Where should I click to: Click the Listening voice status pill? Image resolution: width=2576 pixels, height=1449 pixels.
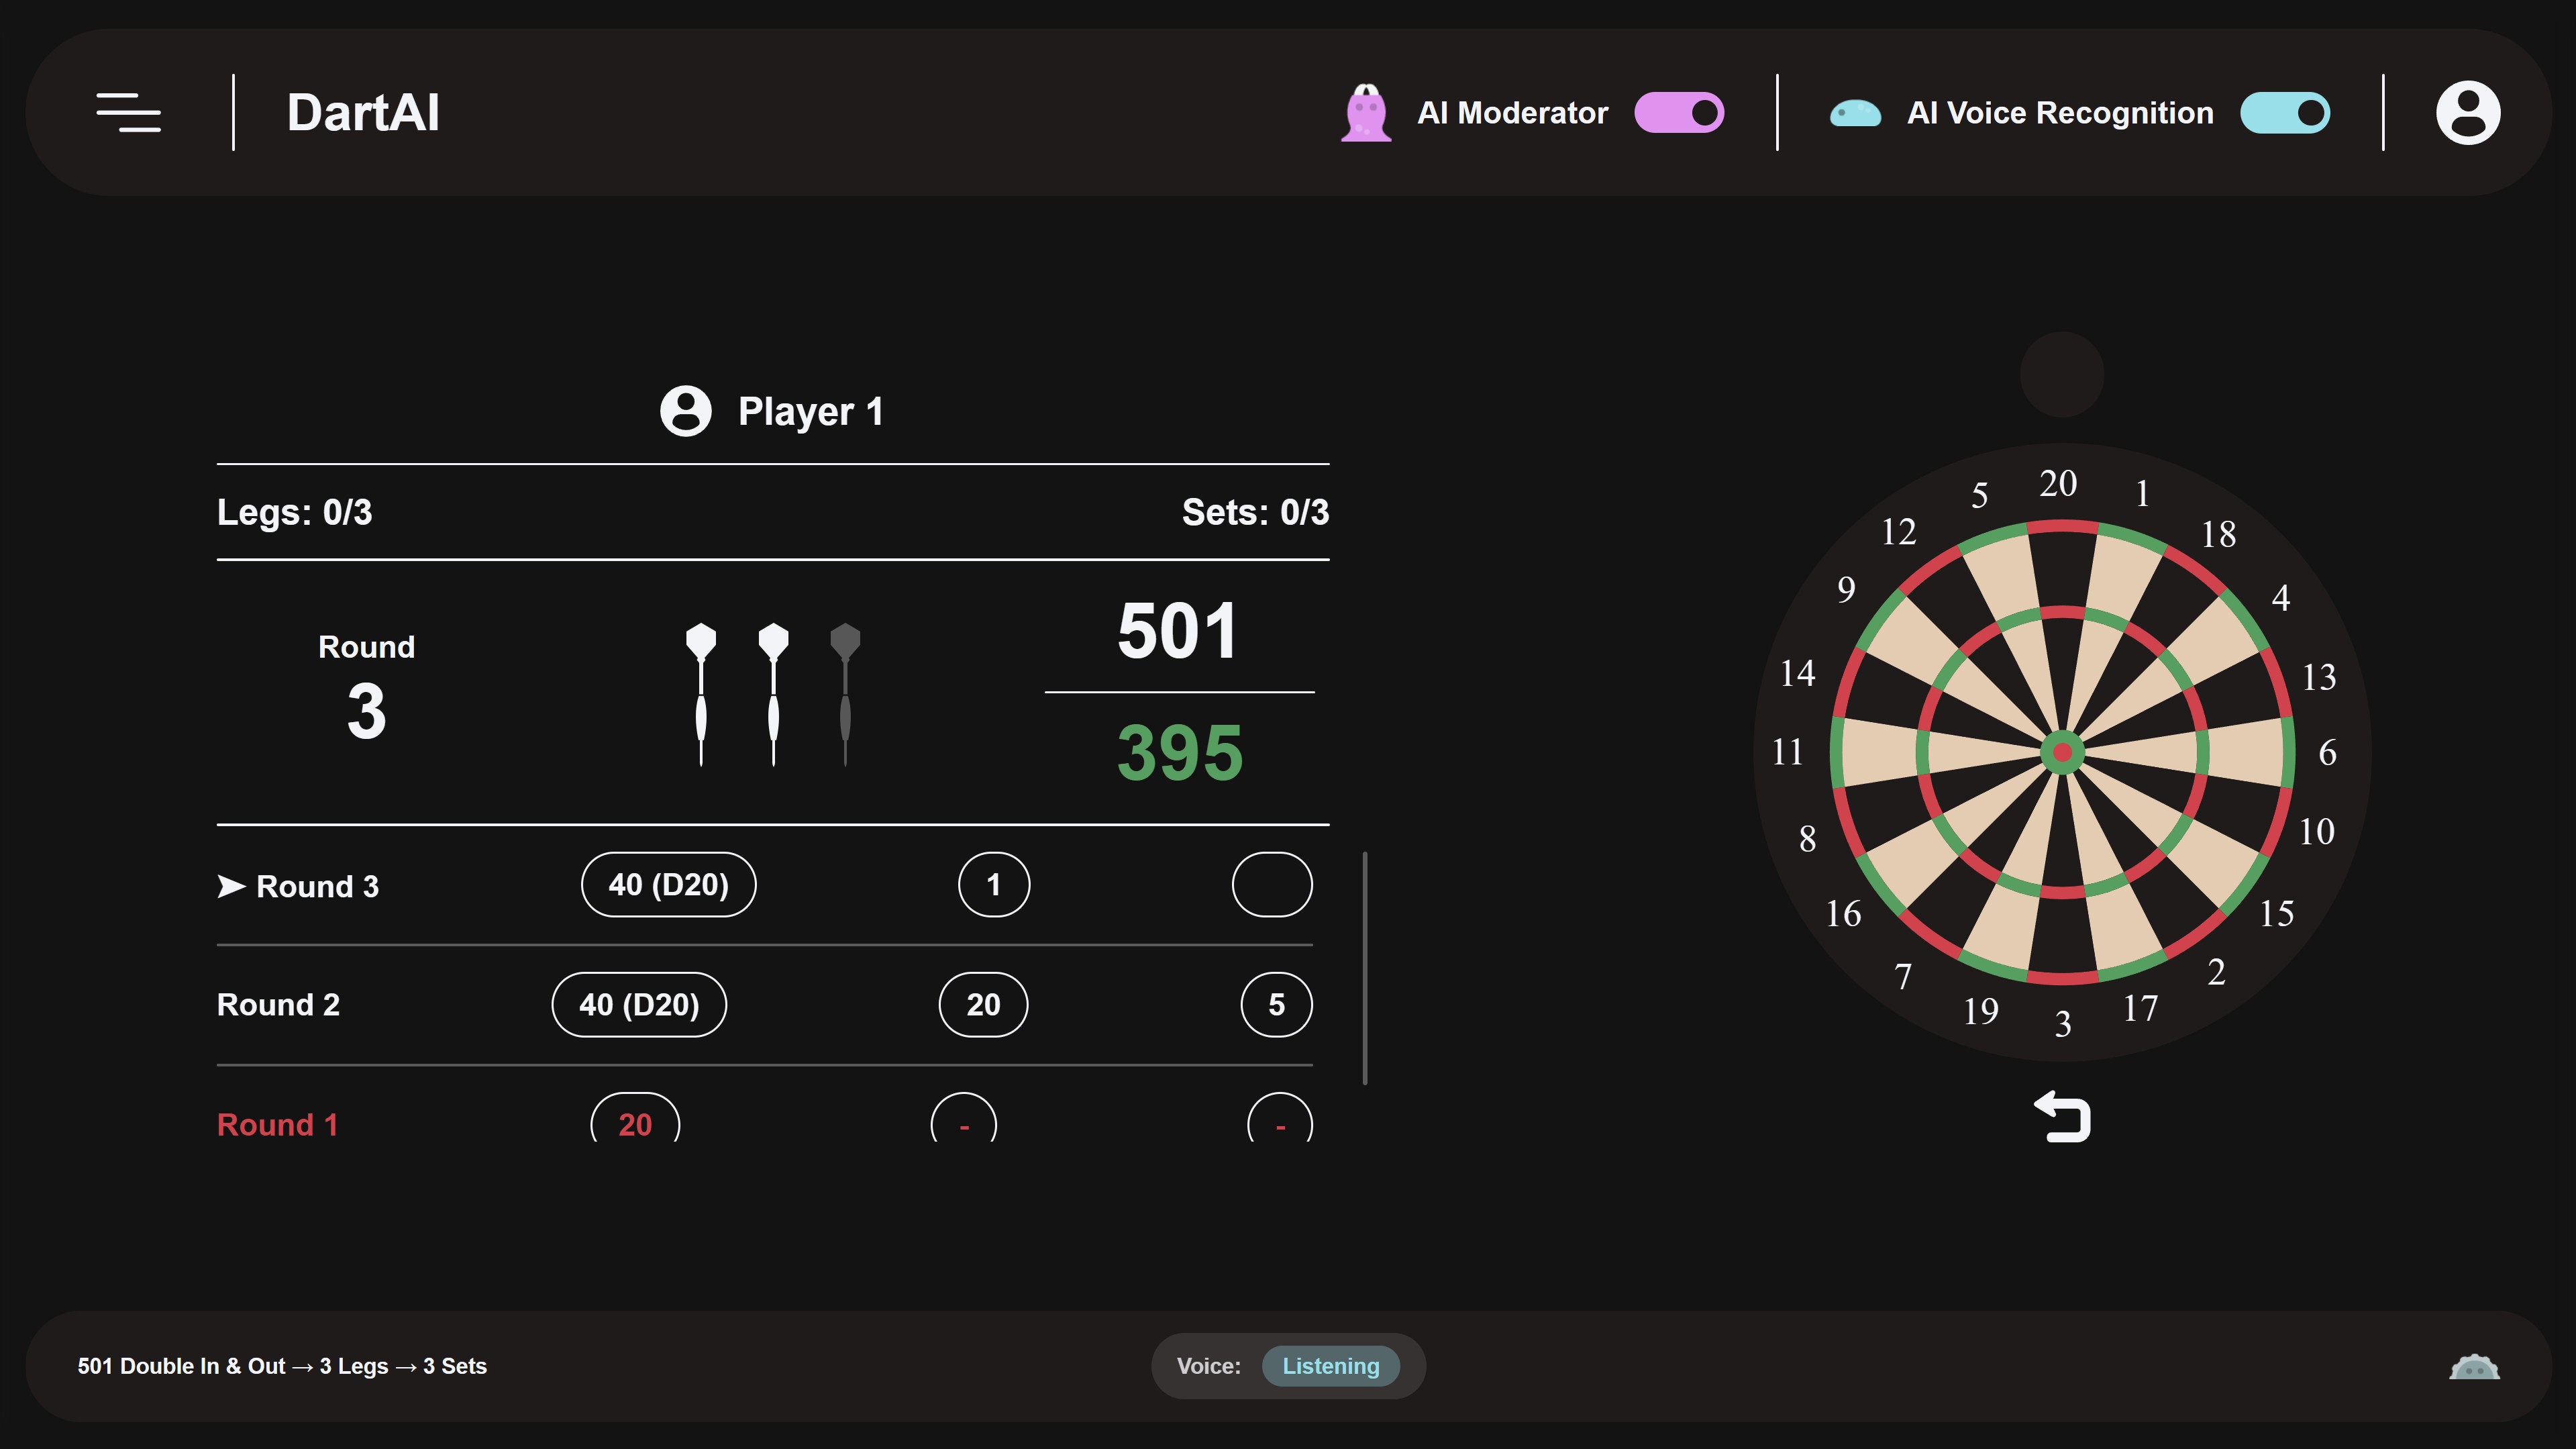[1330, 1366]
